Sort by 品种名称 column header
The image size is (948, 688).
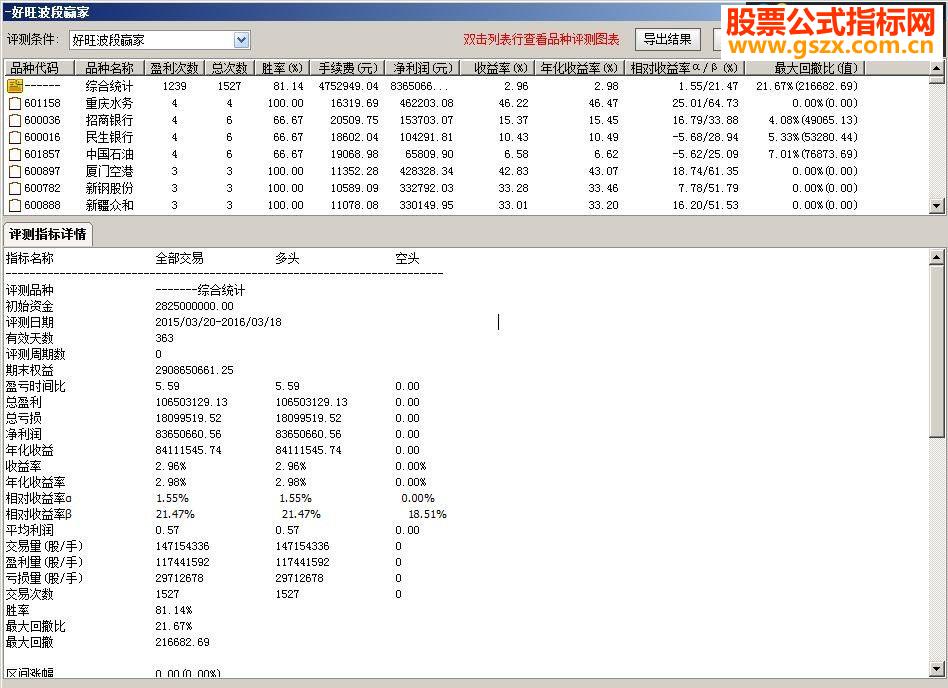109,68
